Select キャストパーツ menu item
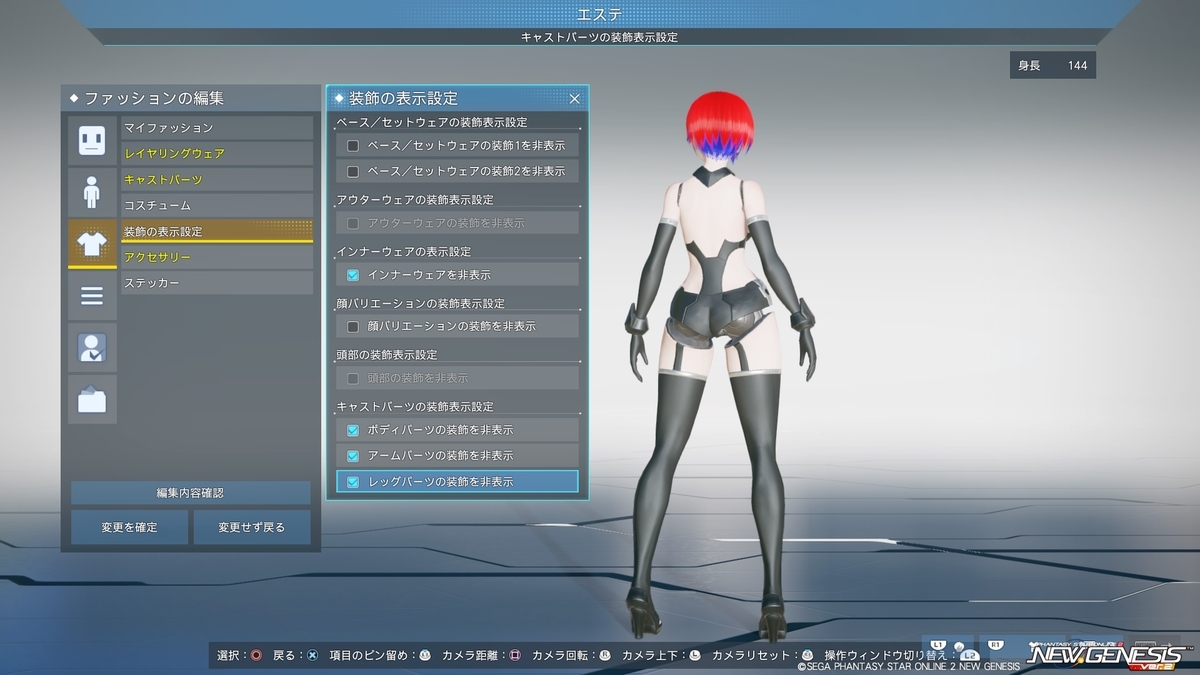The image size is (1200, 675). pyautogui.click(x=217, y=180)
